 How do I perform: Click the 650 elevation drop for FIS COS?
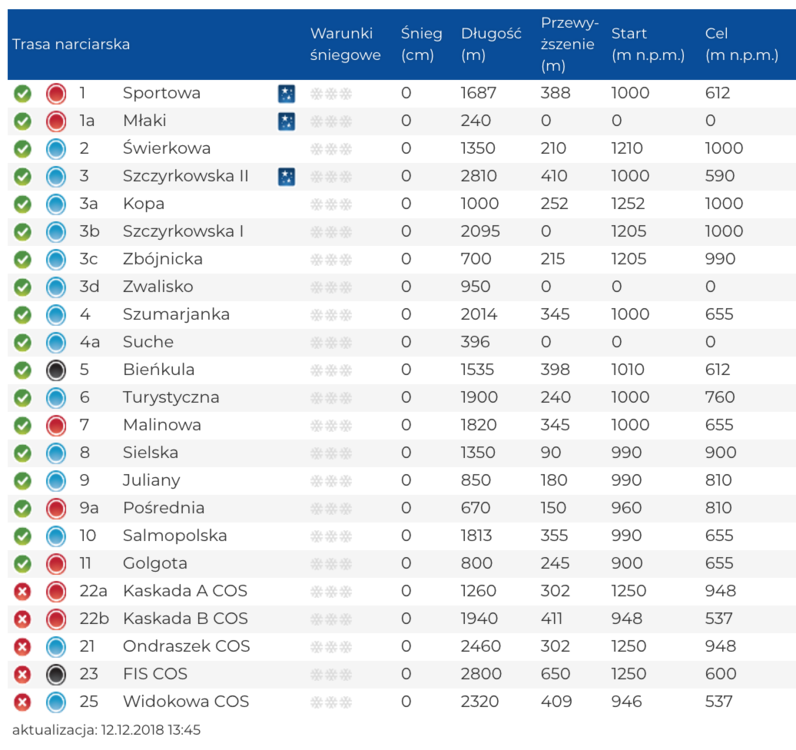click(555, 674)
